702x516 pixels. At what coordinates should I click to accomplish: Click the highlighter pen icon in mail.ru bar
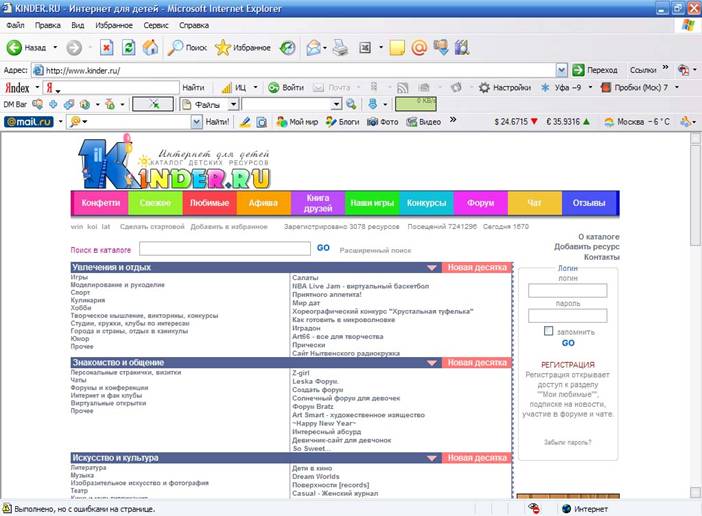[245, 122]
